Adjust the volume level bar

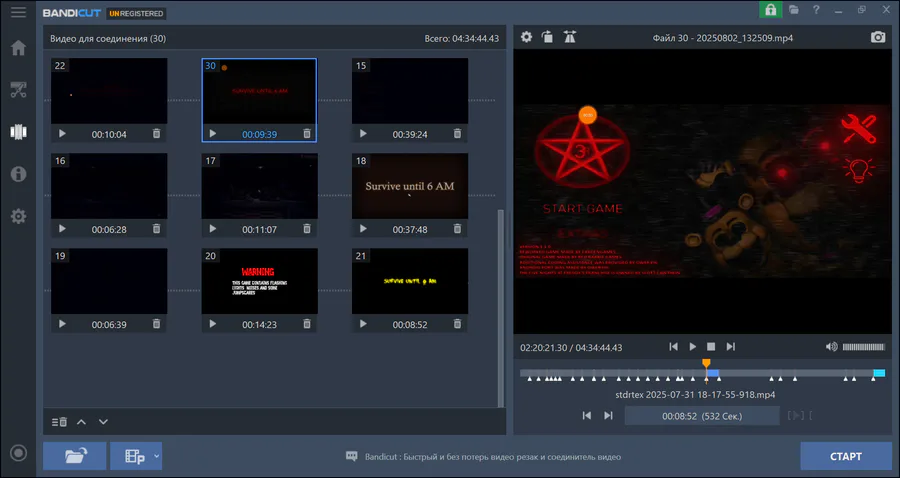[864, 347]
